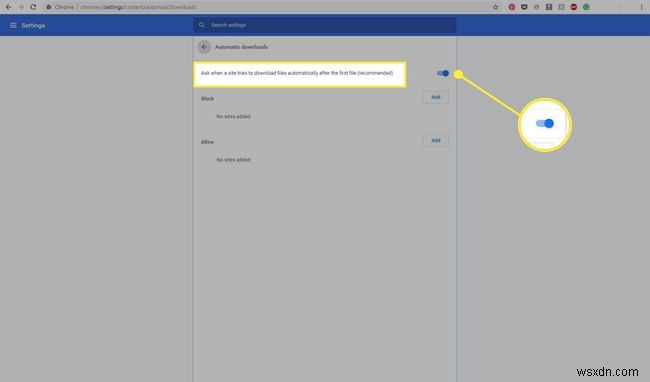Click the browser forward arrow

click(21, 7)
